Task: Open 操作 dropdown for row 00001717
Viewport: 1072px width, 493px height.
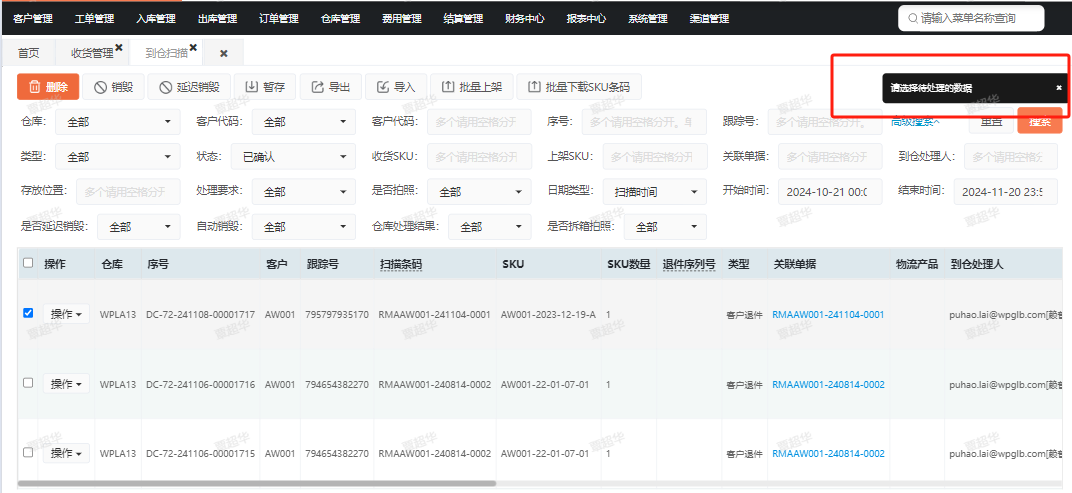Action: 66,314
